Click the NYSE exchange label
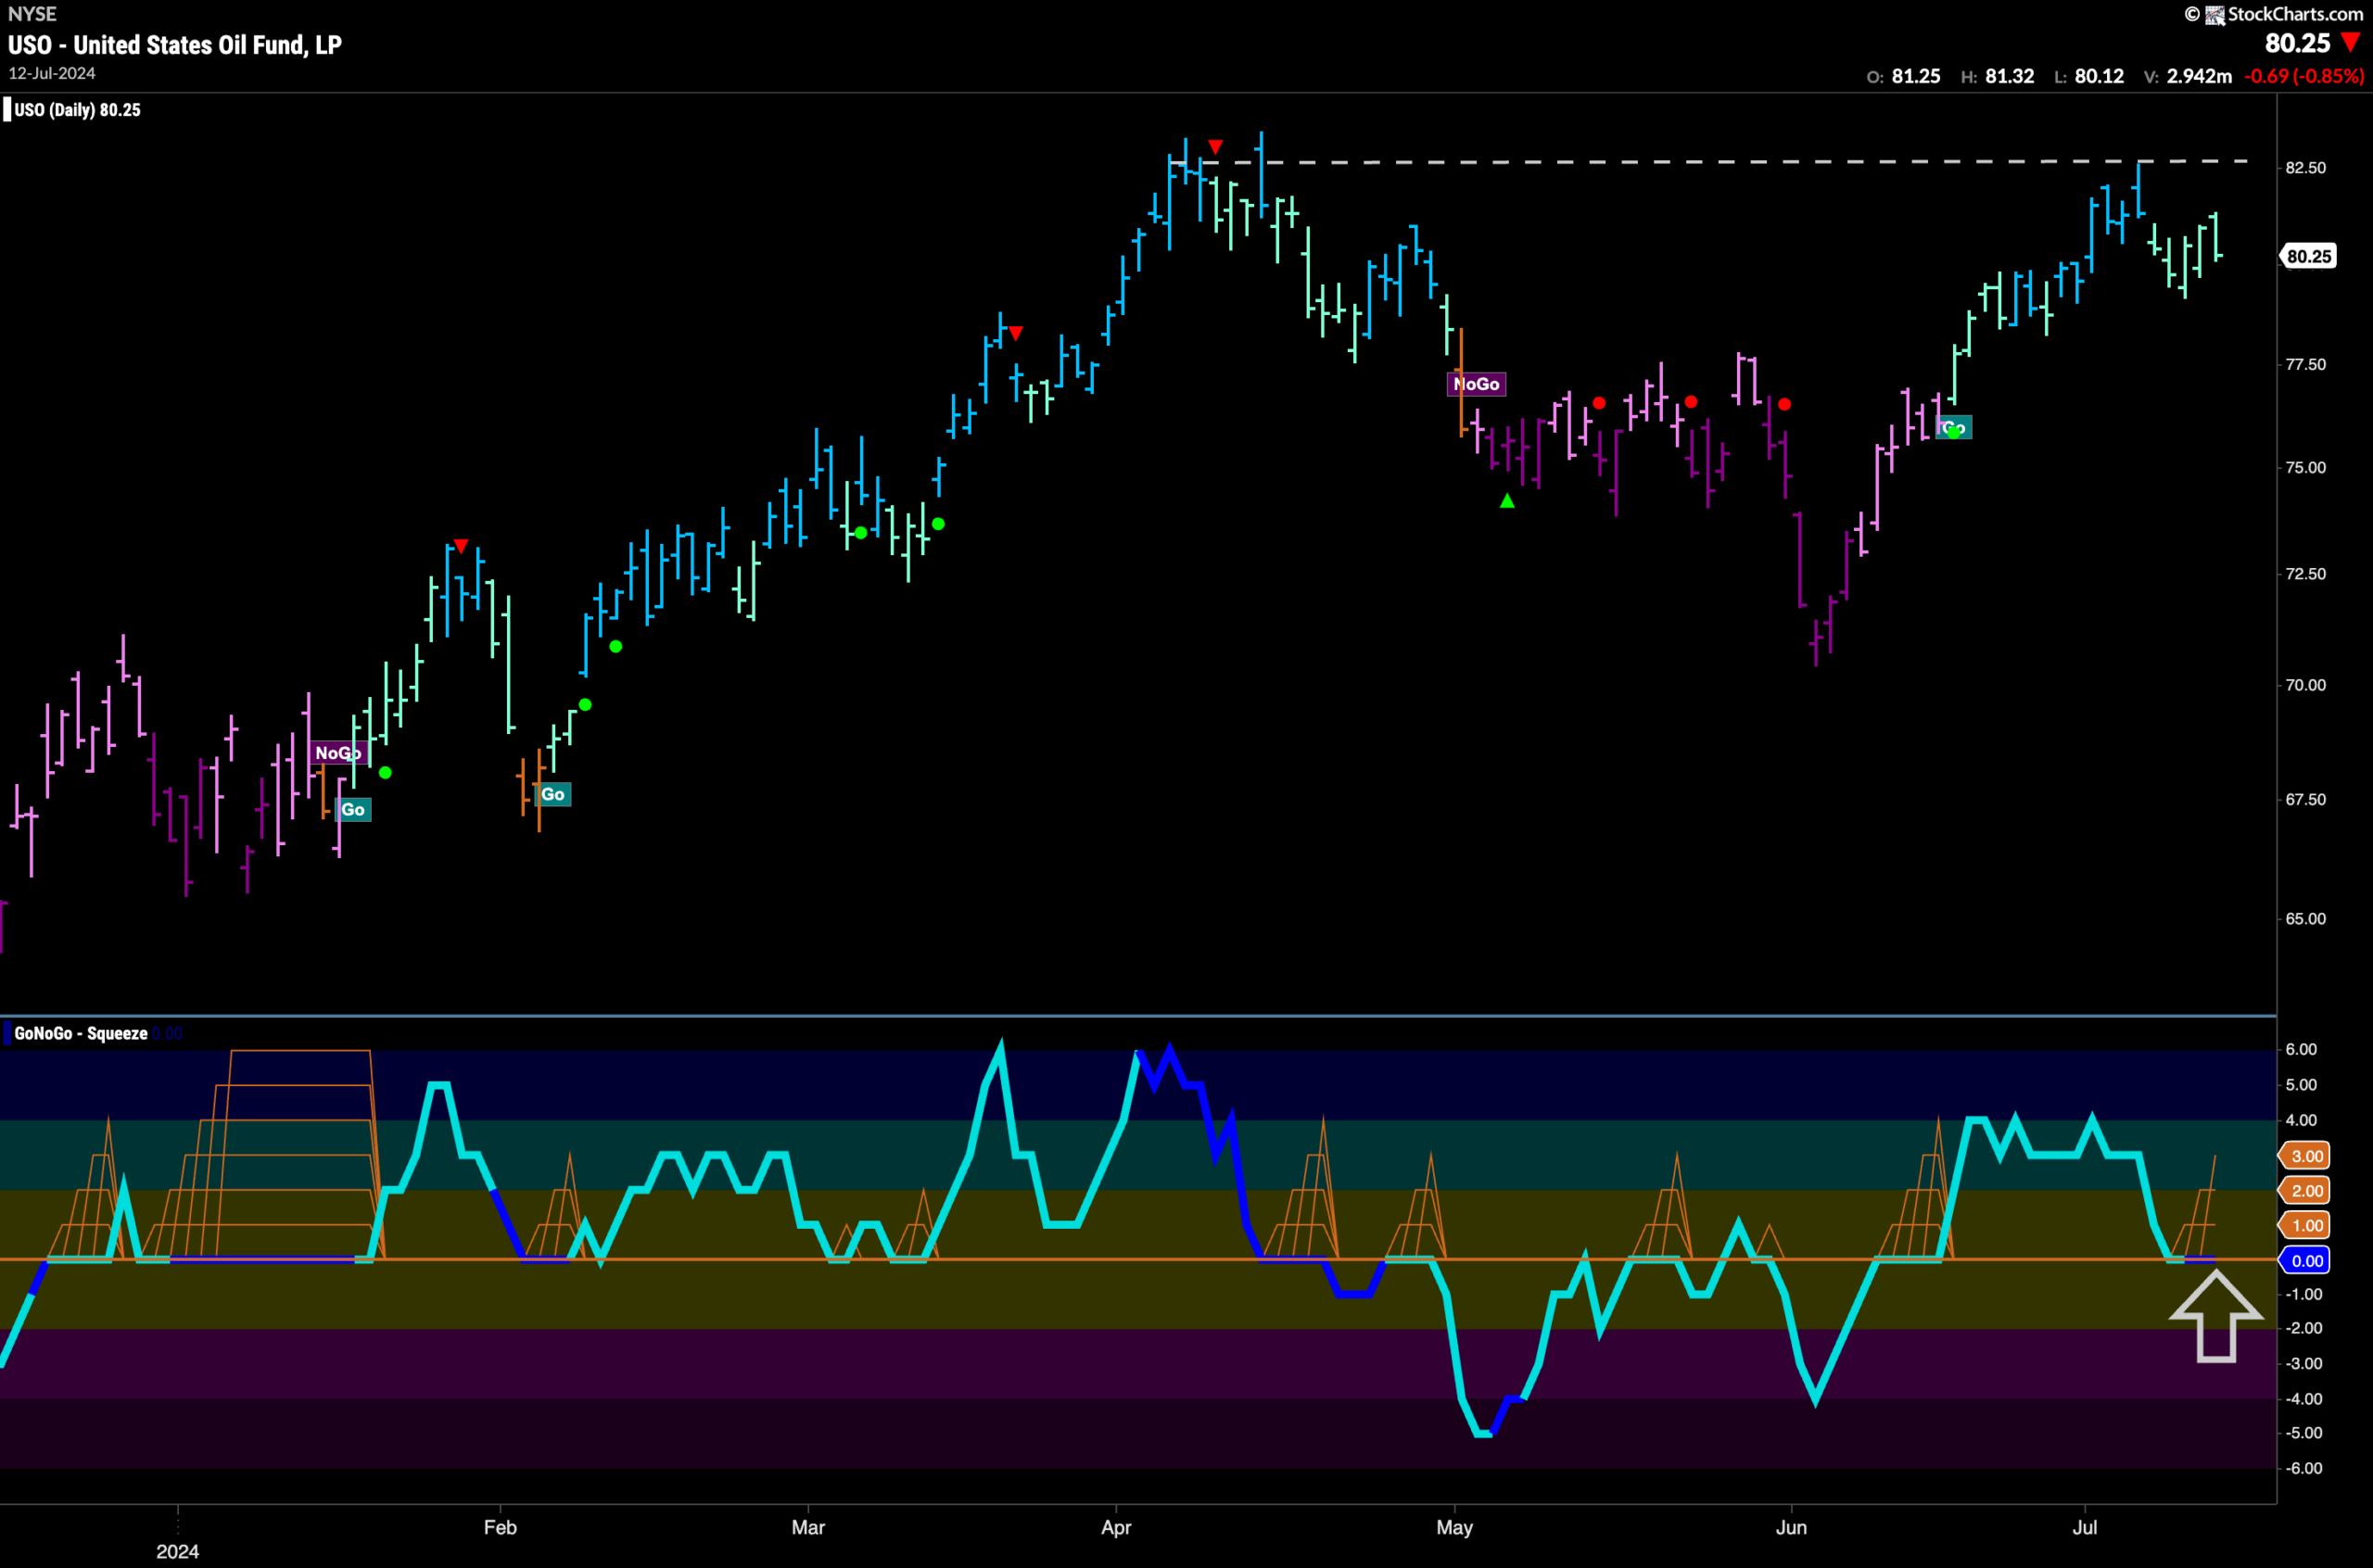Viewport: 2373px width, 1568px height. tap(32, 14)
